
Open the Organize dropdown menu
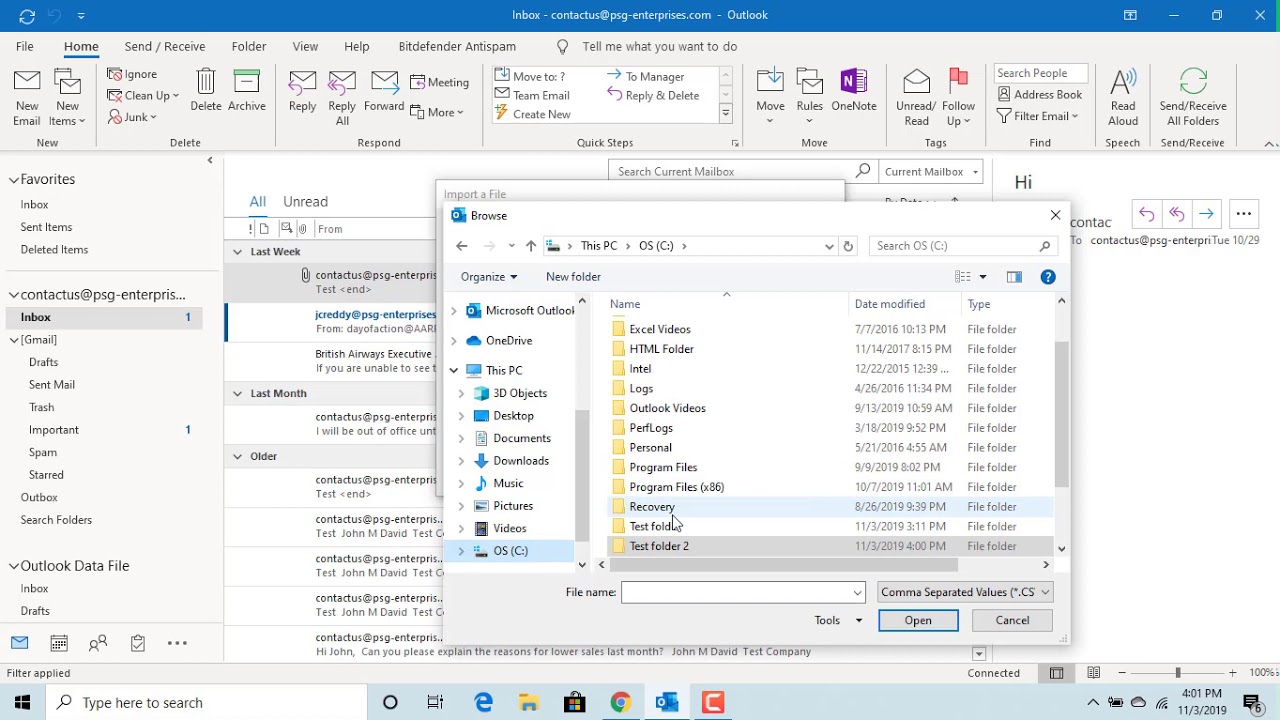click(x=489, y=277)
